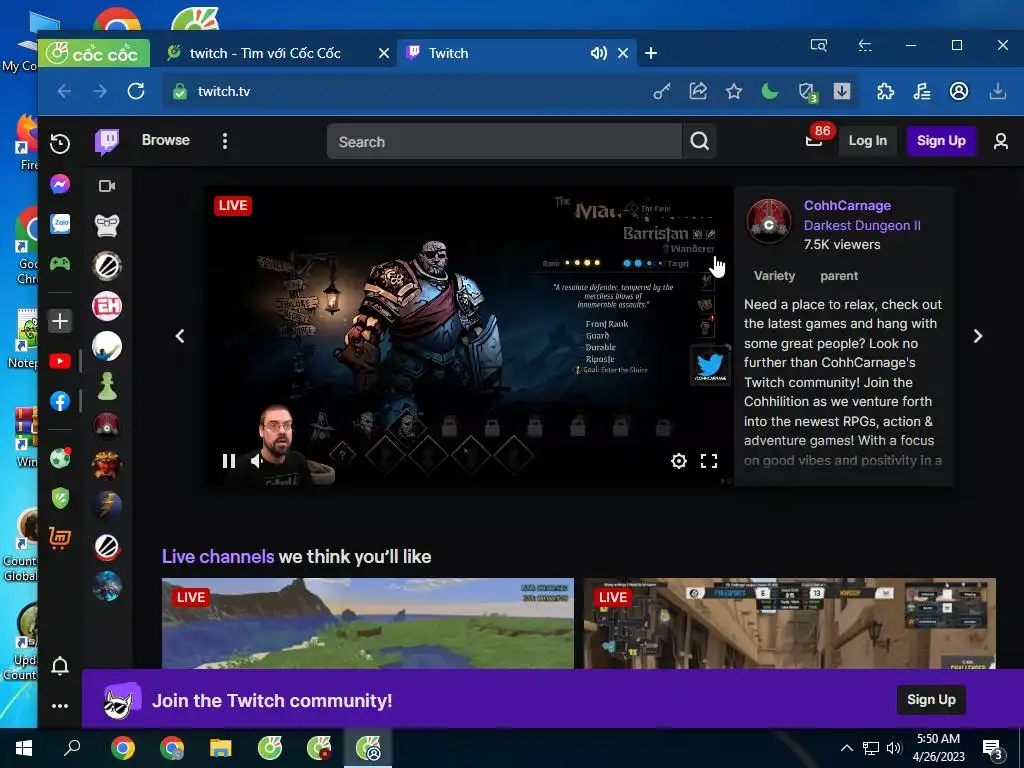Open the Cốc Cốc browser history sidebar icon
Screen dimensions: 1024x768
(x=59, y=143)
